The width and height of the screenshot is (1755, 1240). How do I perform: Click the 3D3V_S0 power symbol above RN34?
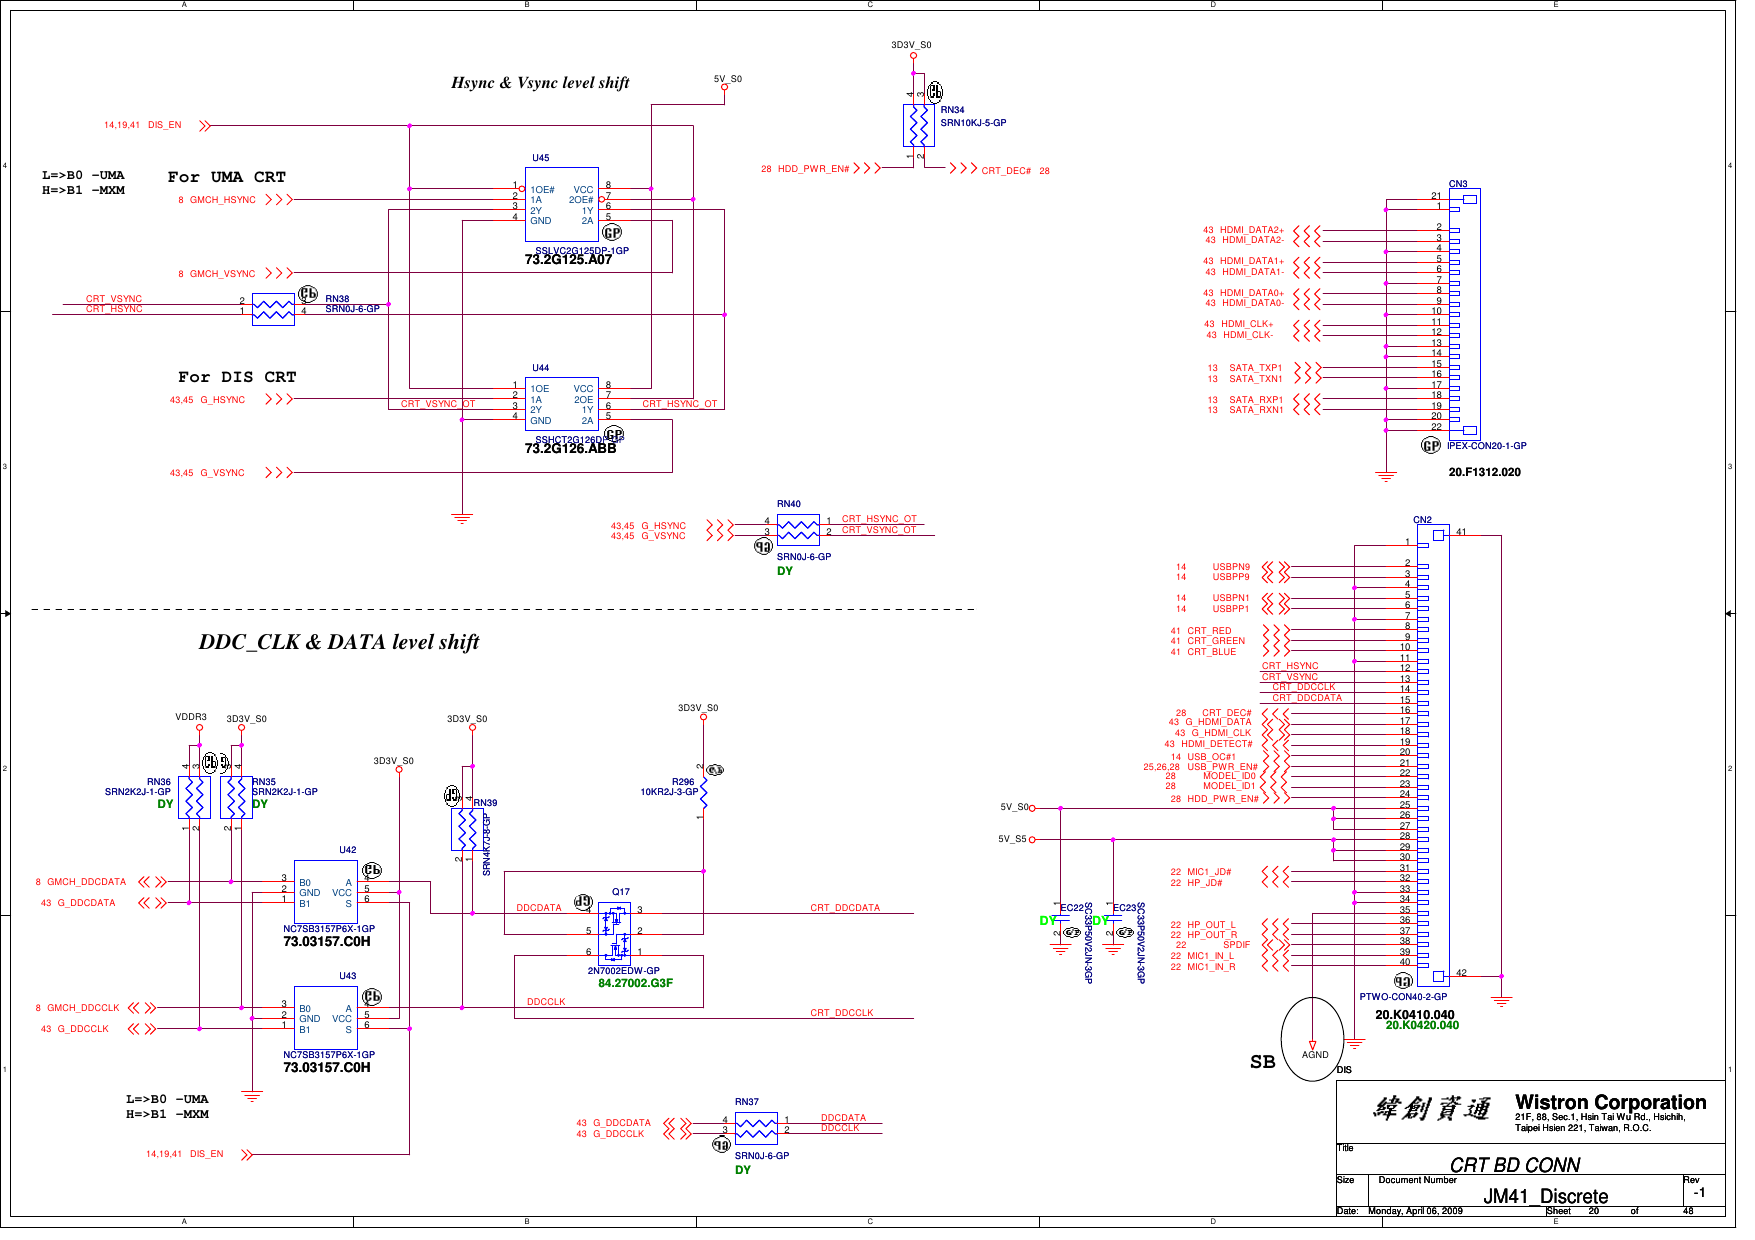click(x=914, y=56)
